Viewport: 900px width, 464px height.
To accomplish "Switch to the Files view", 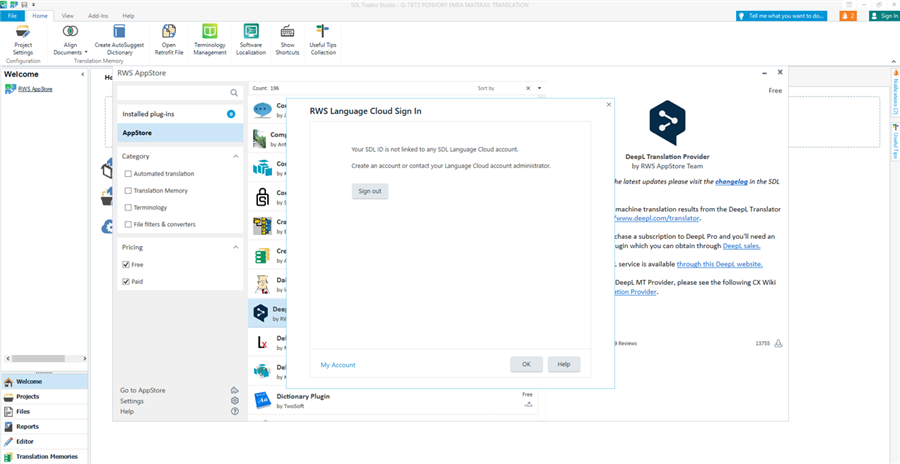I will point(44,411).
